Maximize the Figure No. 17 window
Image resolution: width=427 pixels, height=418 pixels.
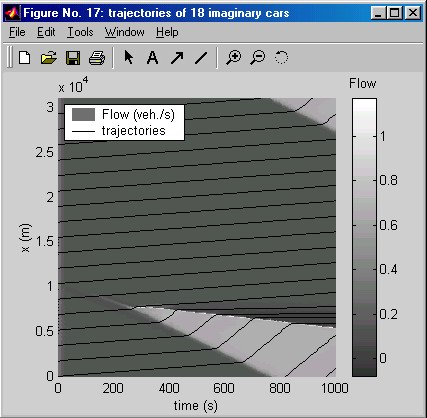coord(395,13)
